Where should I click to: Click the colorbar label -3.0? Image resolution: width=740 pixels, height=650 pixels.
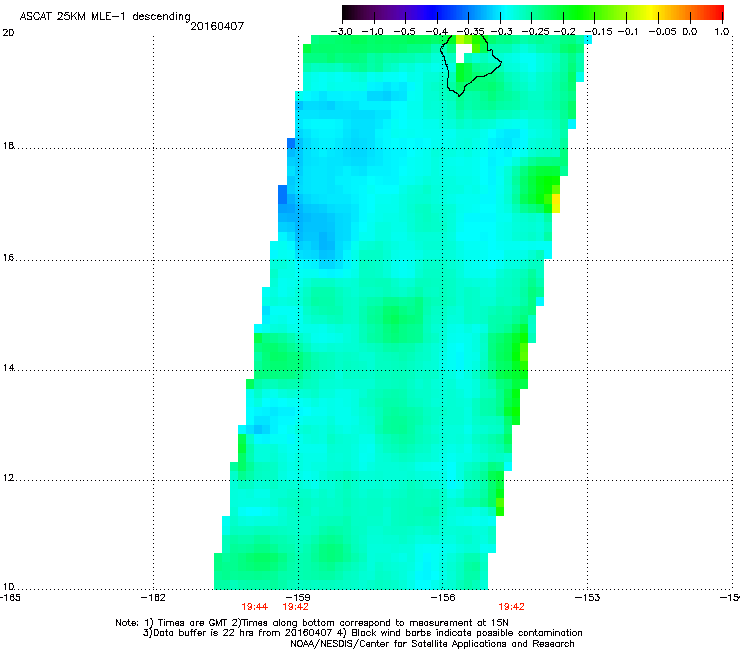pyautogui.click(x=341, y=32)
